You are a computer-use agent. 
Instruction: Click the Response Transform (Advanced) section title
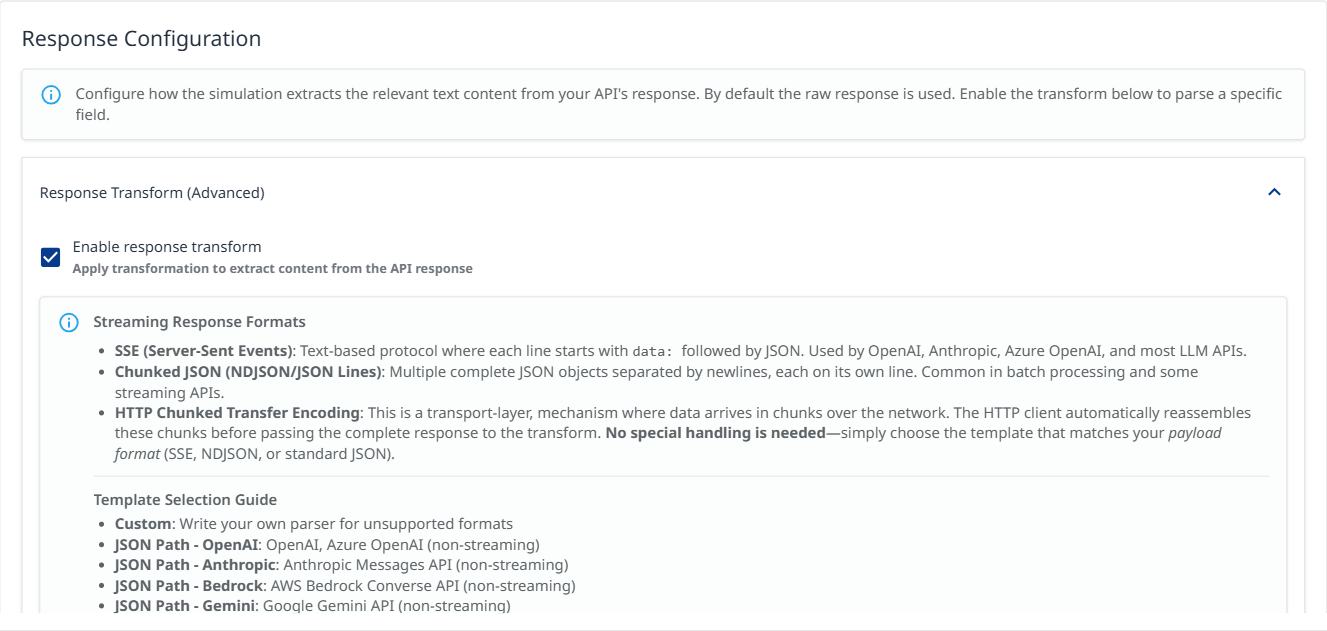[152, 193]
